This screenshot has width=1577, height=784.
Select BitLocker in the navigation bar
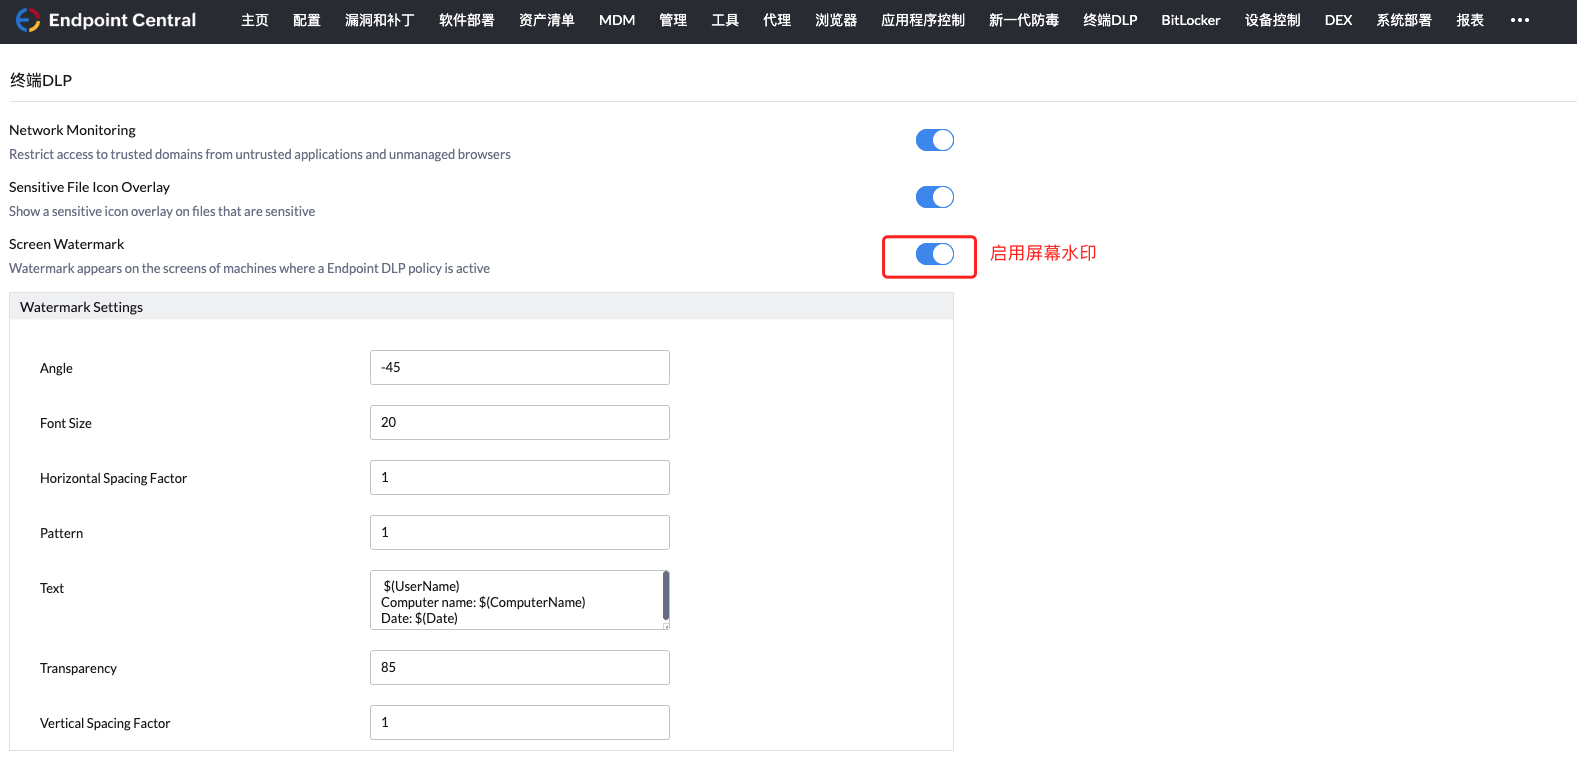click(x=1190, y=20)
